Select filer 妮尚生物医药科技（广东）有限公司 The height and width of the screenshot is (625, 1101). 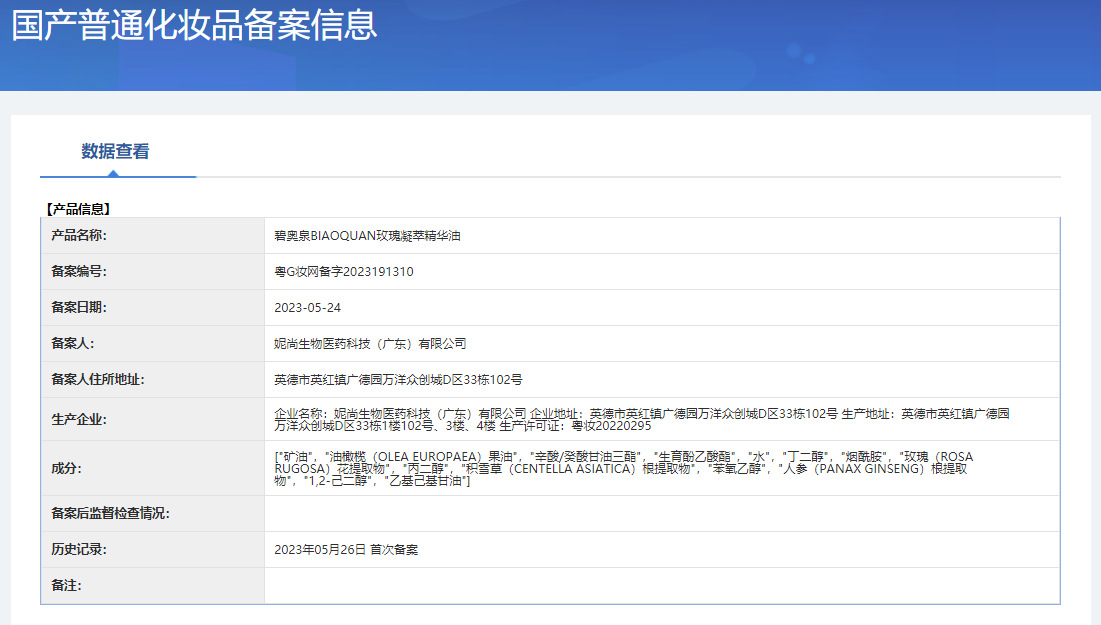[370, 343]
